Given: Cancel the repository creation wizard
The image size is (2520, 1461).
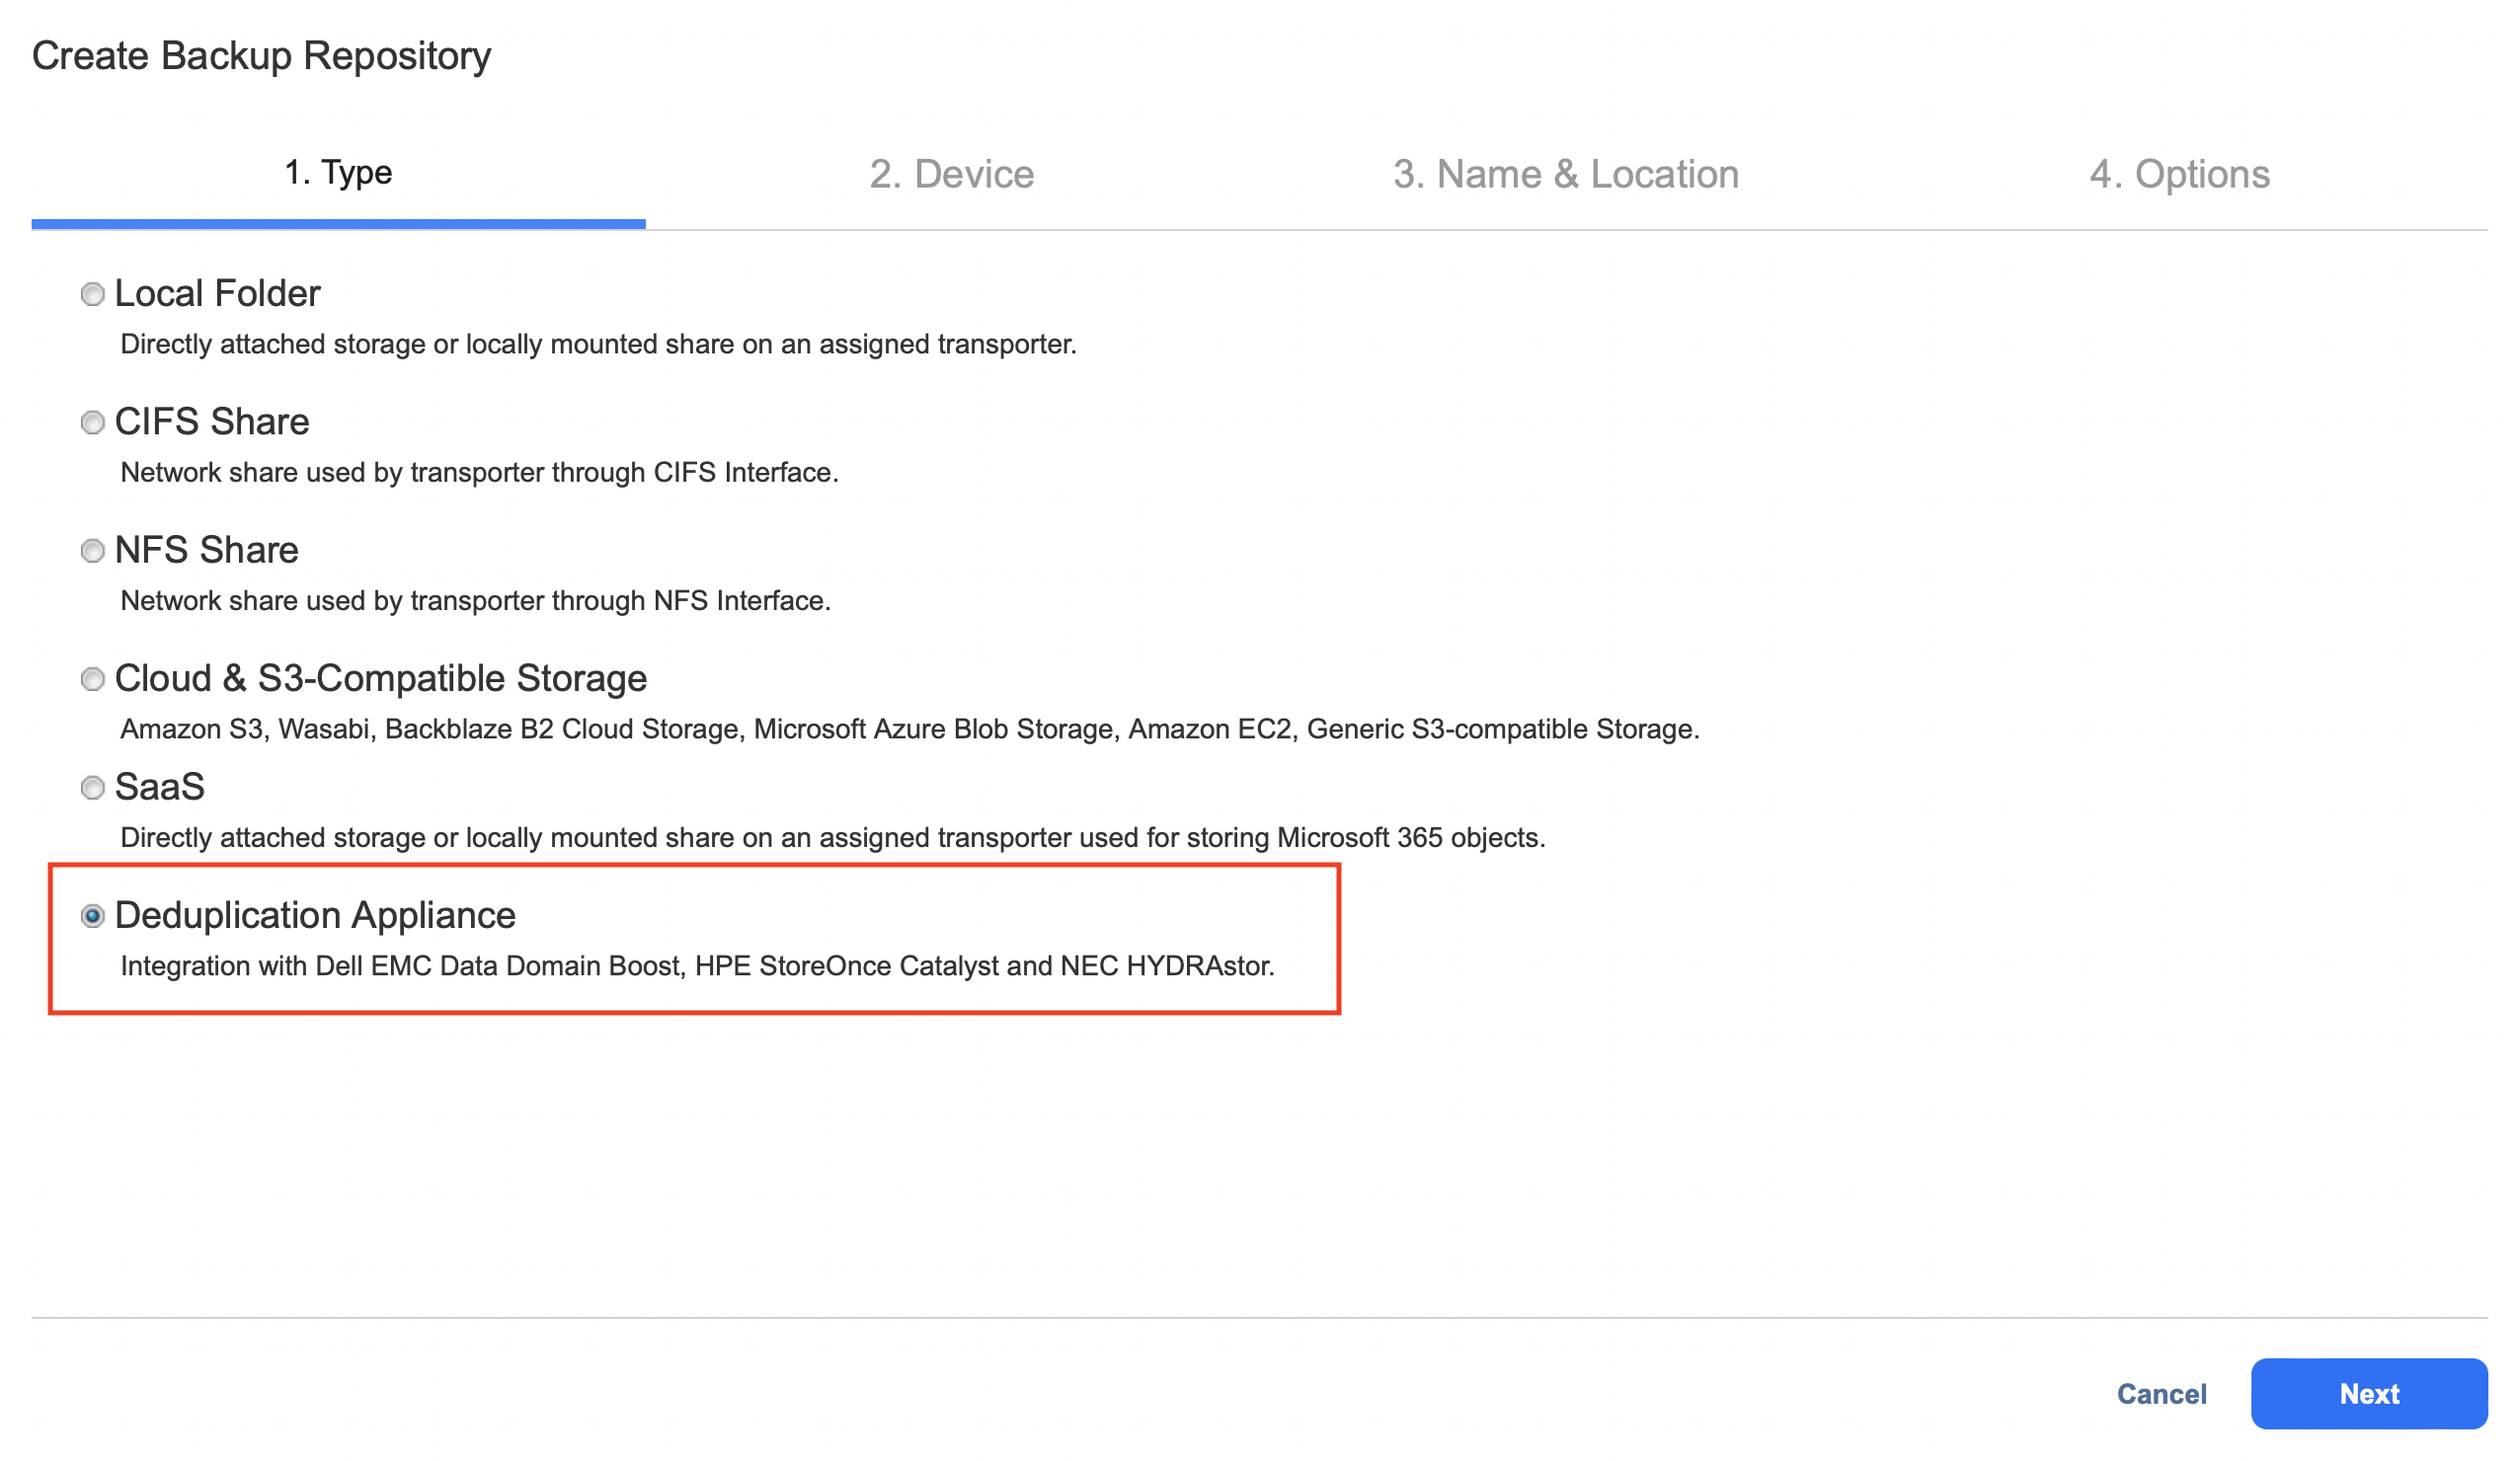Looking at the screenshot, I should tap(2162, 1394).
